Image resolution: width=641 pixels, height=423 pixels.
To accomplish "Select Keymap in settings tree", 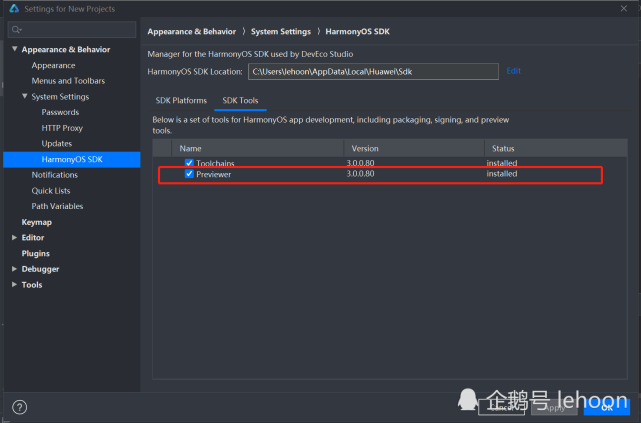I will pyautogui.click(x=37, y=222).
